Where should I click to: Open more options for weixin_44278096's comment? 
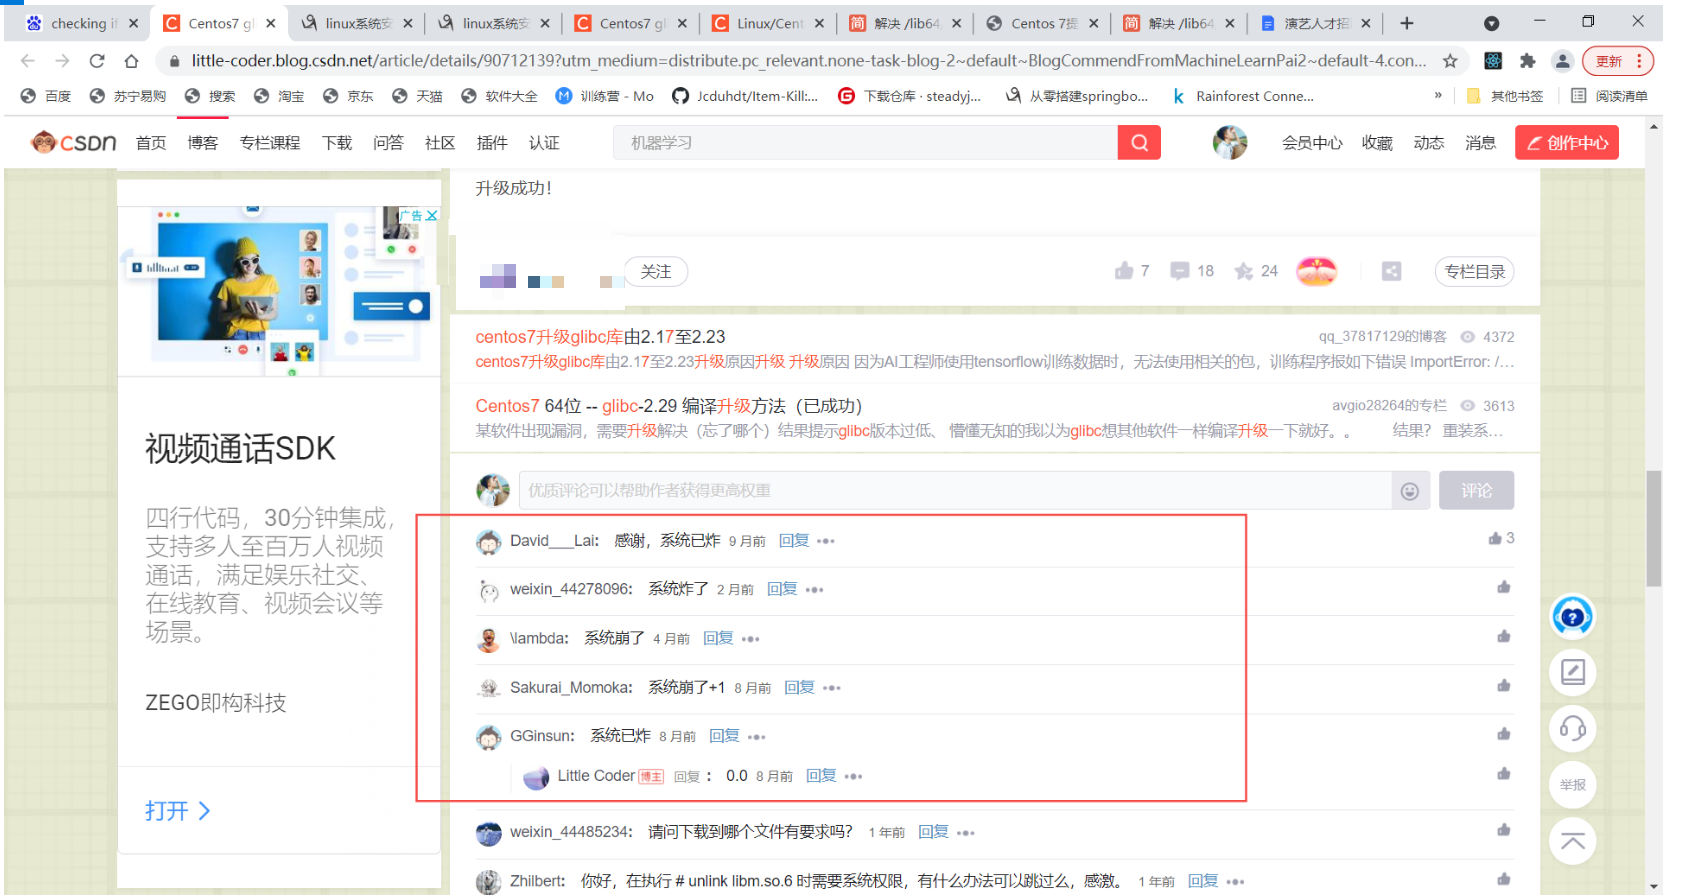814,590
